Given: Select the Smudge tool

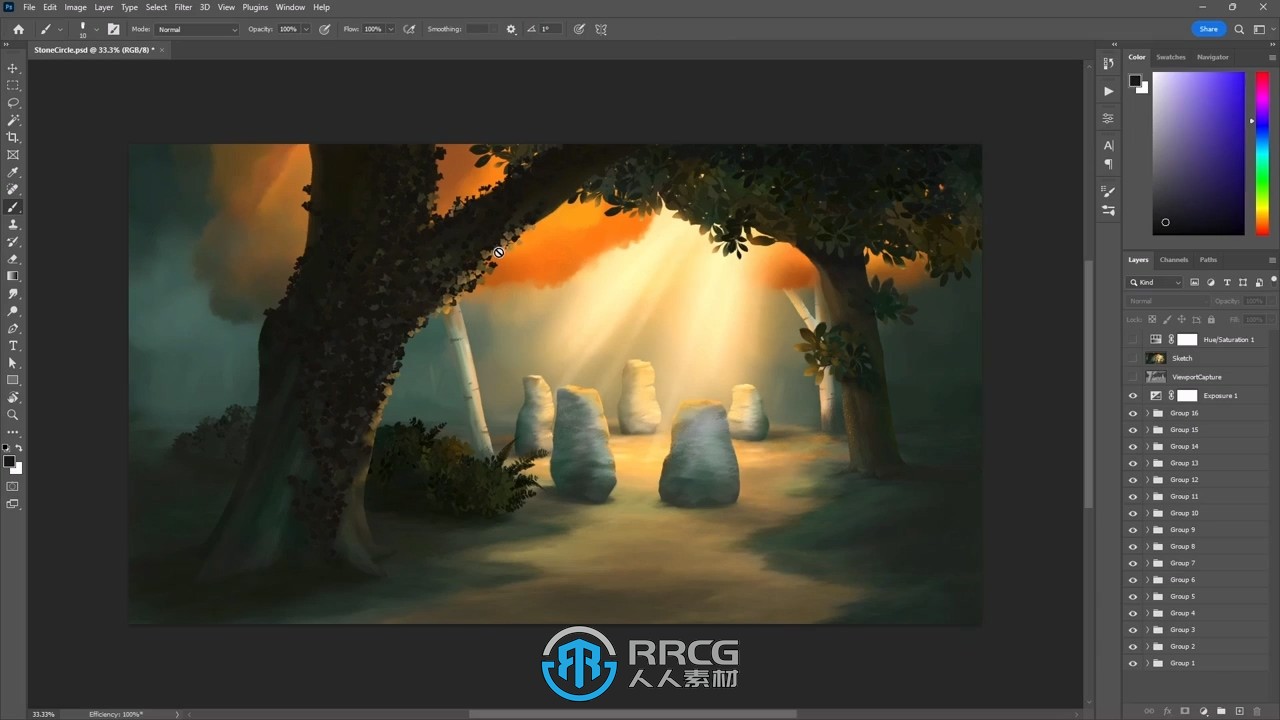Looking at the screenshot, I should (x=13, y=294).
